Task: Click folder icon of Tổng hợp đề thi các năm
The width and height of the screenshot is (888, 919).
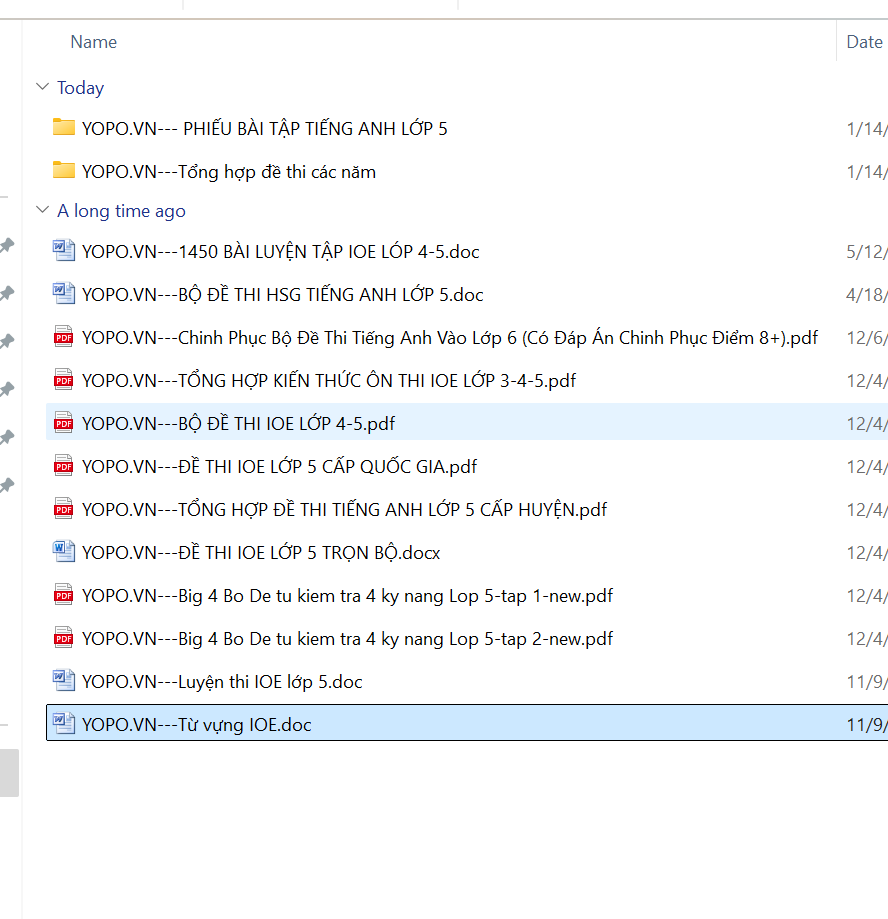Action: [64, 170]
